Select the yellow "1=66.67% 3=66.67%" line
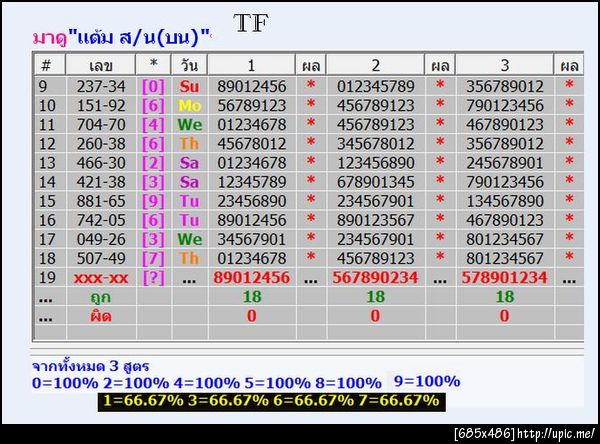The width and height of the screenshot is (600, 444). [x=271, y=401]
